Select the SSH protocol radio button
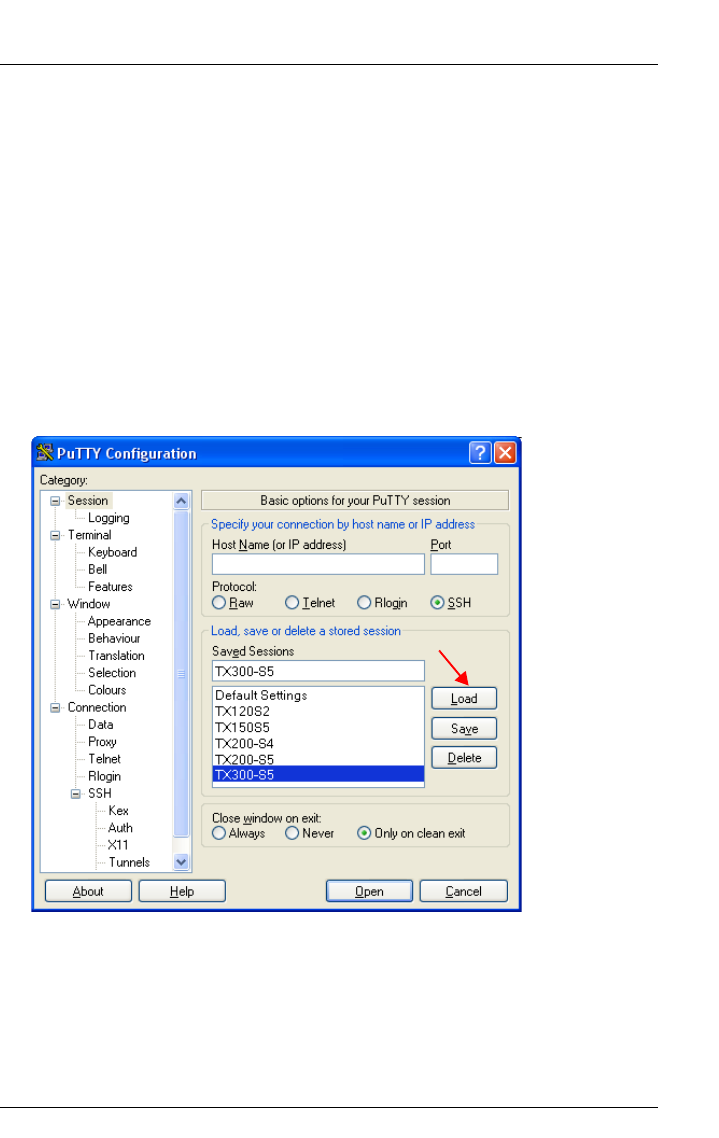Viewport: 719px width, 1138px height. tap(437, 602)
